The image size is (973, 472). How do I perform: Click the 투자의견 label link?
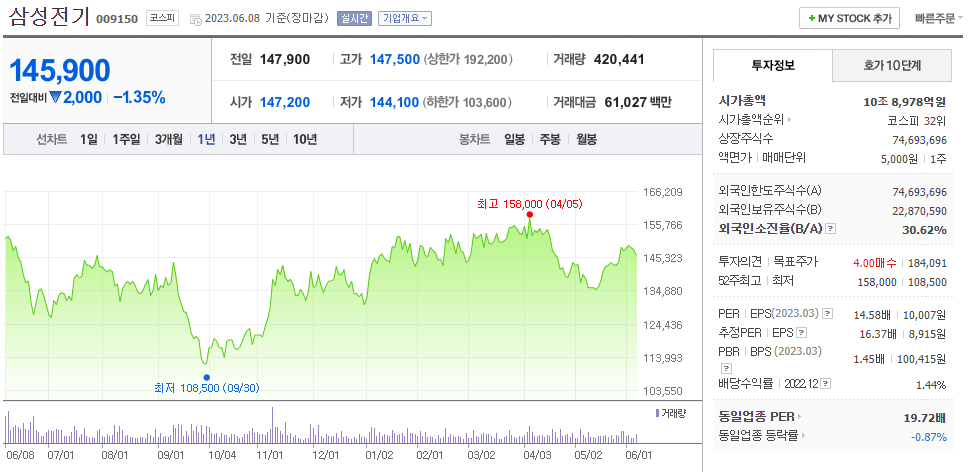(738, 262)
